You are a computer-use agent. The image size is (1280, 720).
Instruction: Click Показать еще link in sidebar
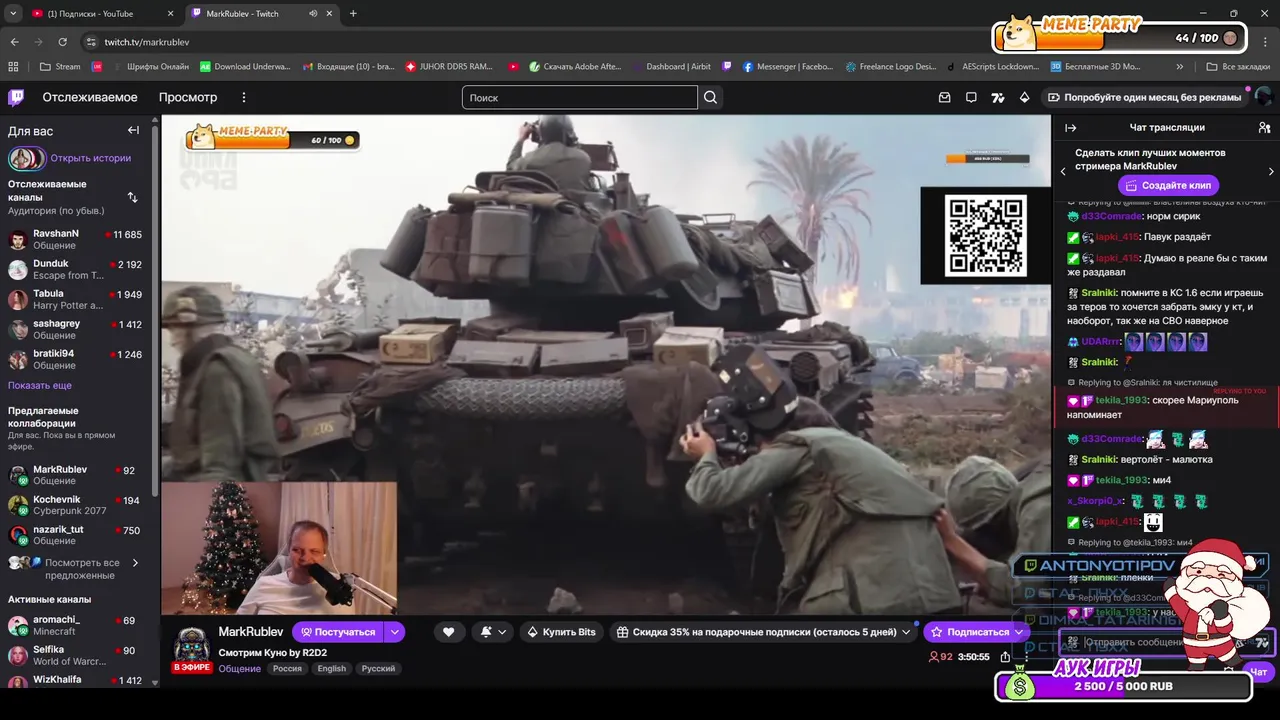pyautogui.click(x=40, y=385)
